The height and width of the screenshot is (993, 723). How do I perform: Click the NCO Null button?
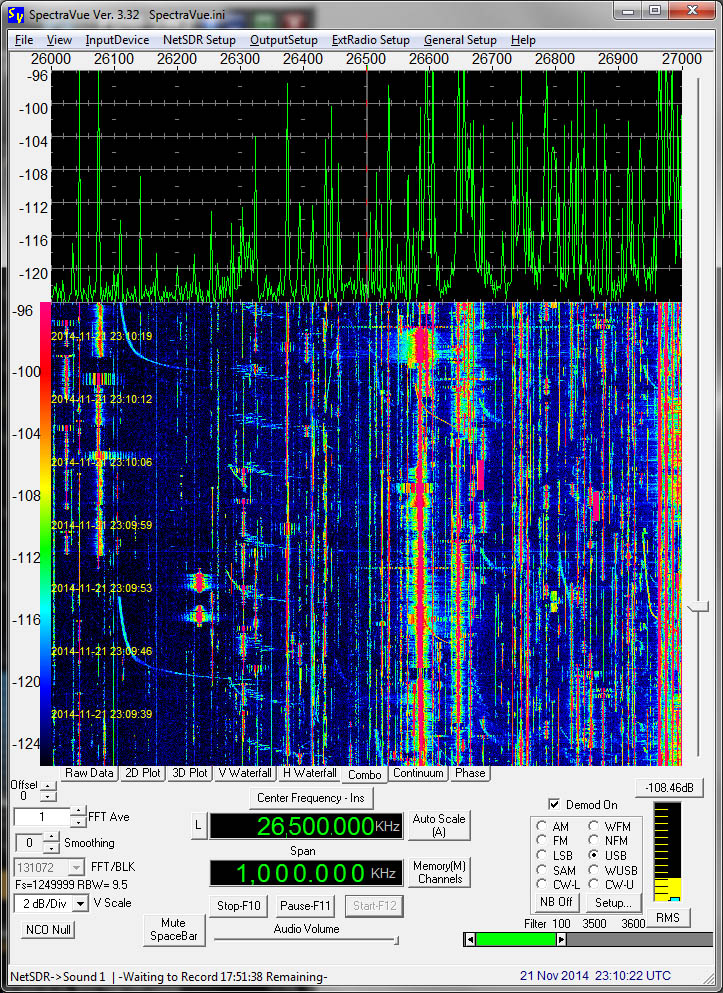click(x=48, y=930)
